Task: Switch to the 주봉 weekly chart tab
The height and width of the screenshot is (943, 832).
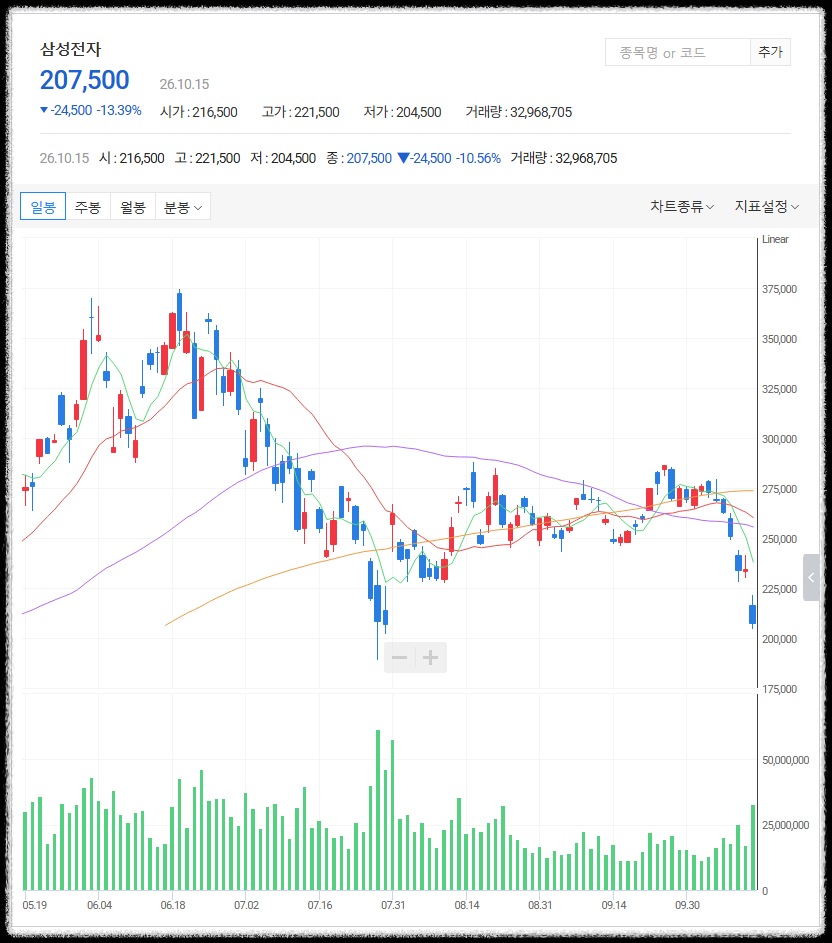Action: coord(88,206)
